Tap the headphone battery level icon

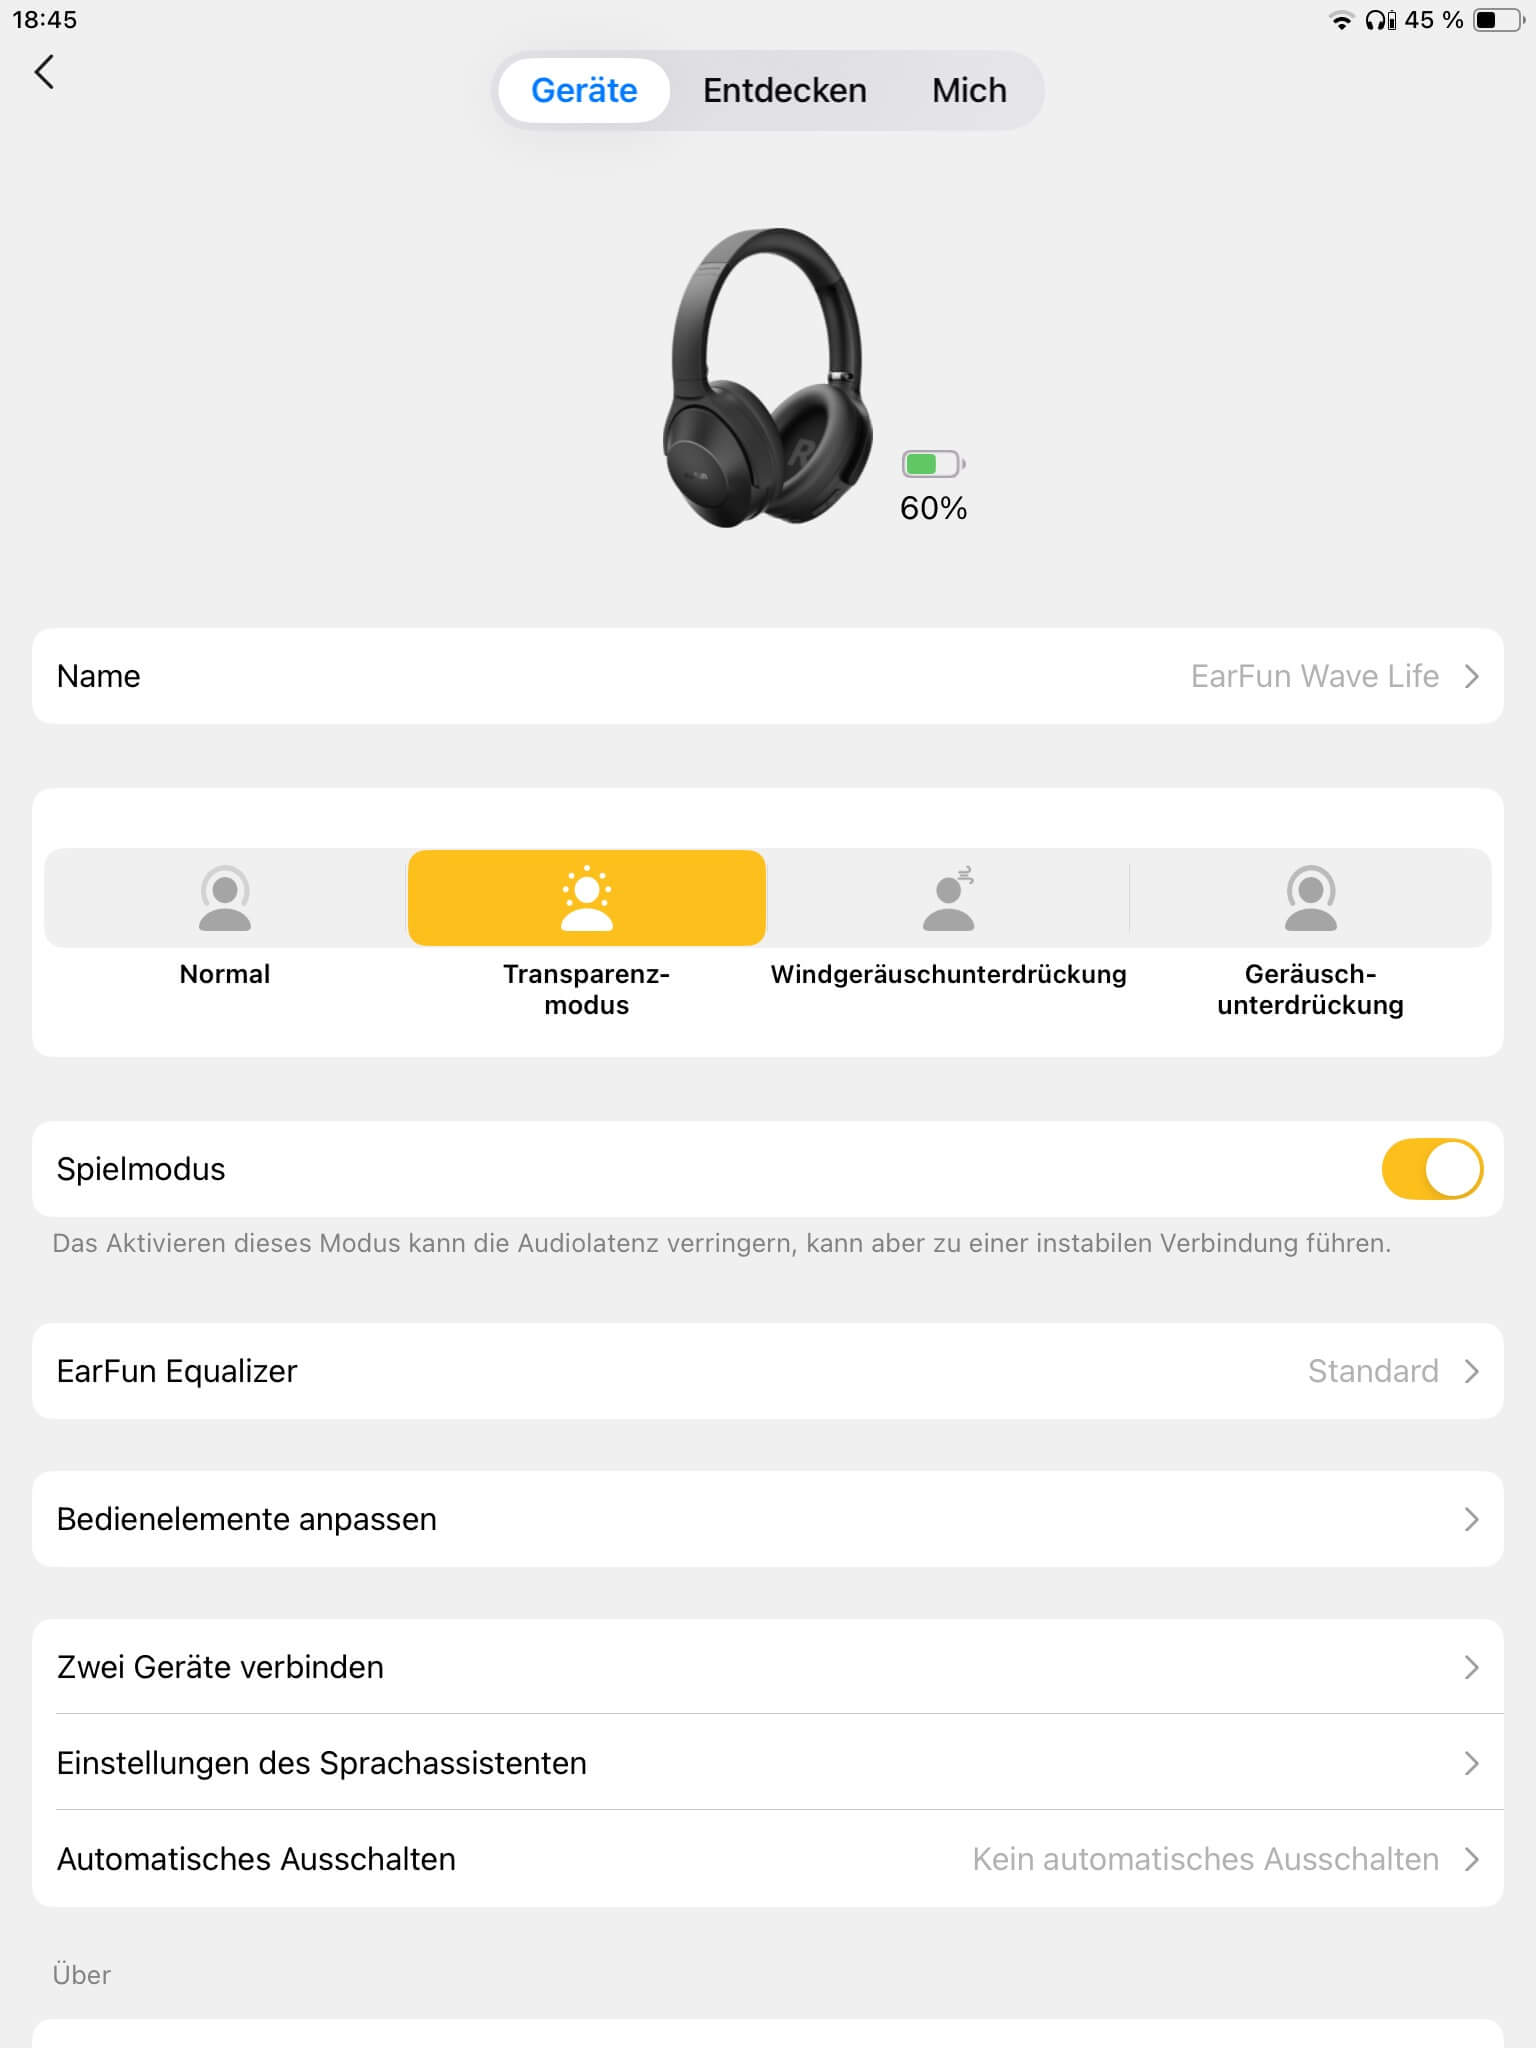[x=933, y=464]
